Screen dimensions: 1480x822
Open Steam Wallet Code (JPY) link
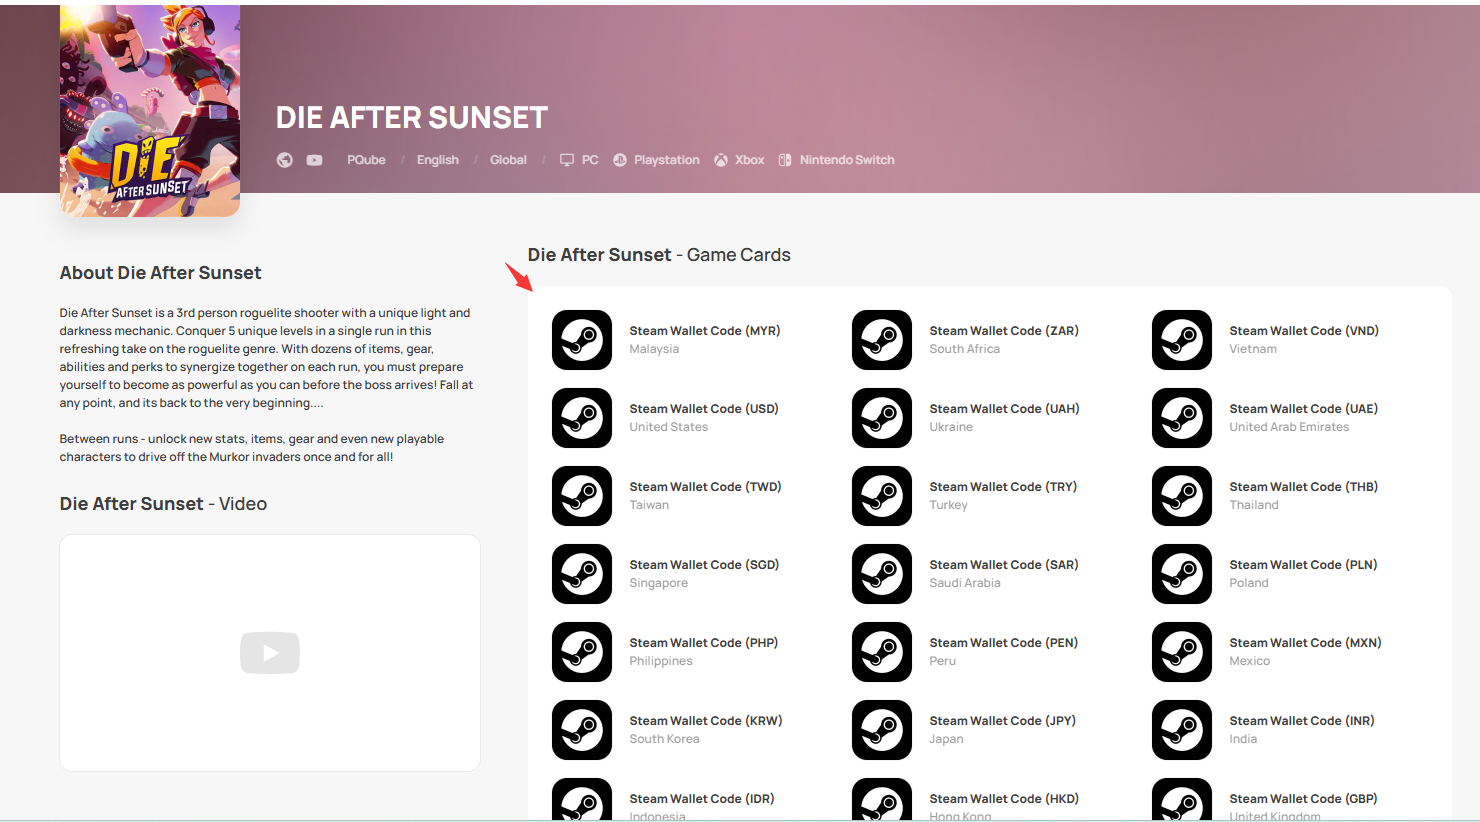point(1003,721)
